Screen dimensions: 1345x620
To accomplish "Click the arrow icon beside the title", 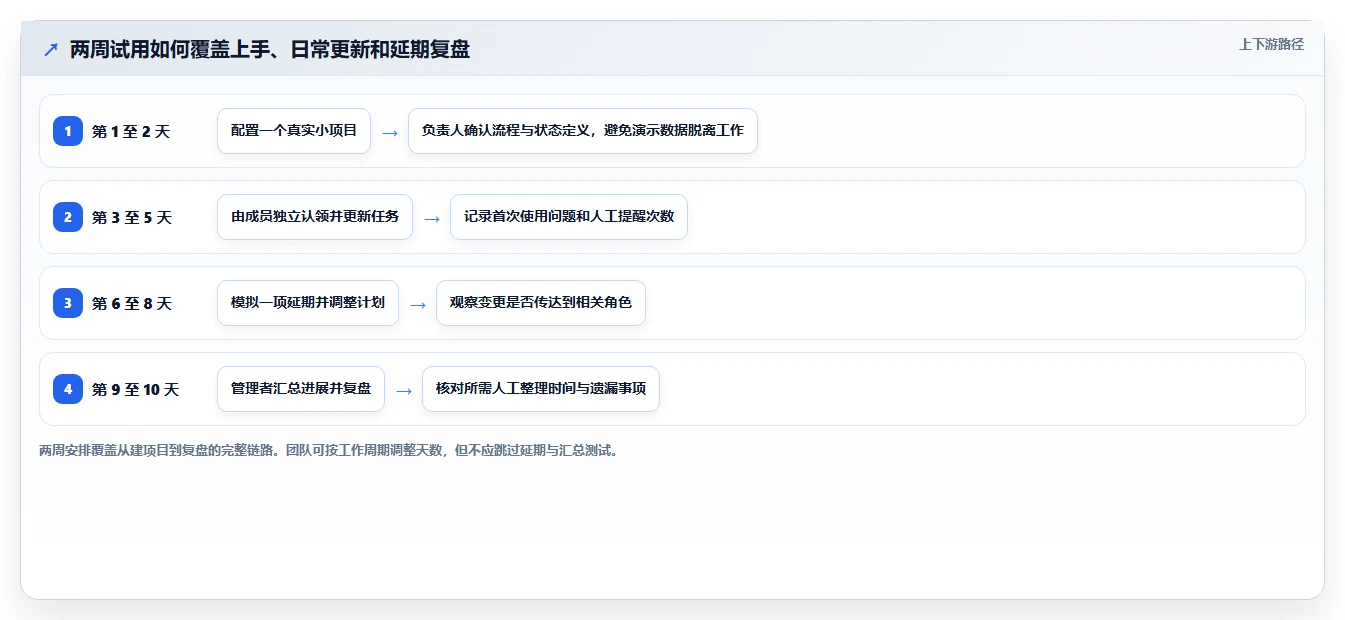I will (51, 49).
